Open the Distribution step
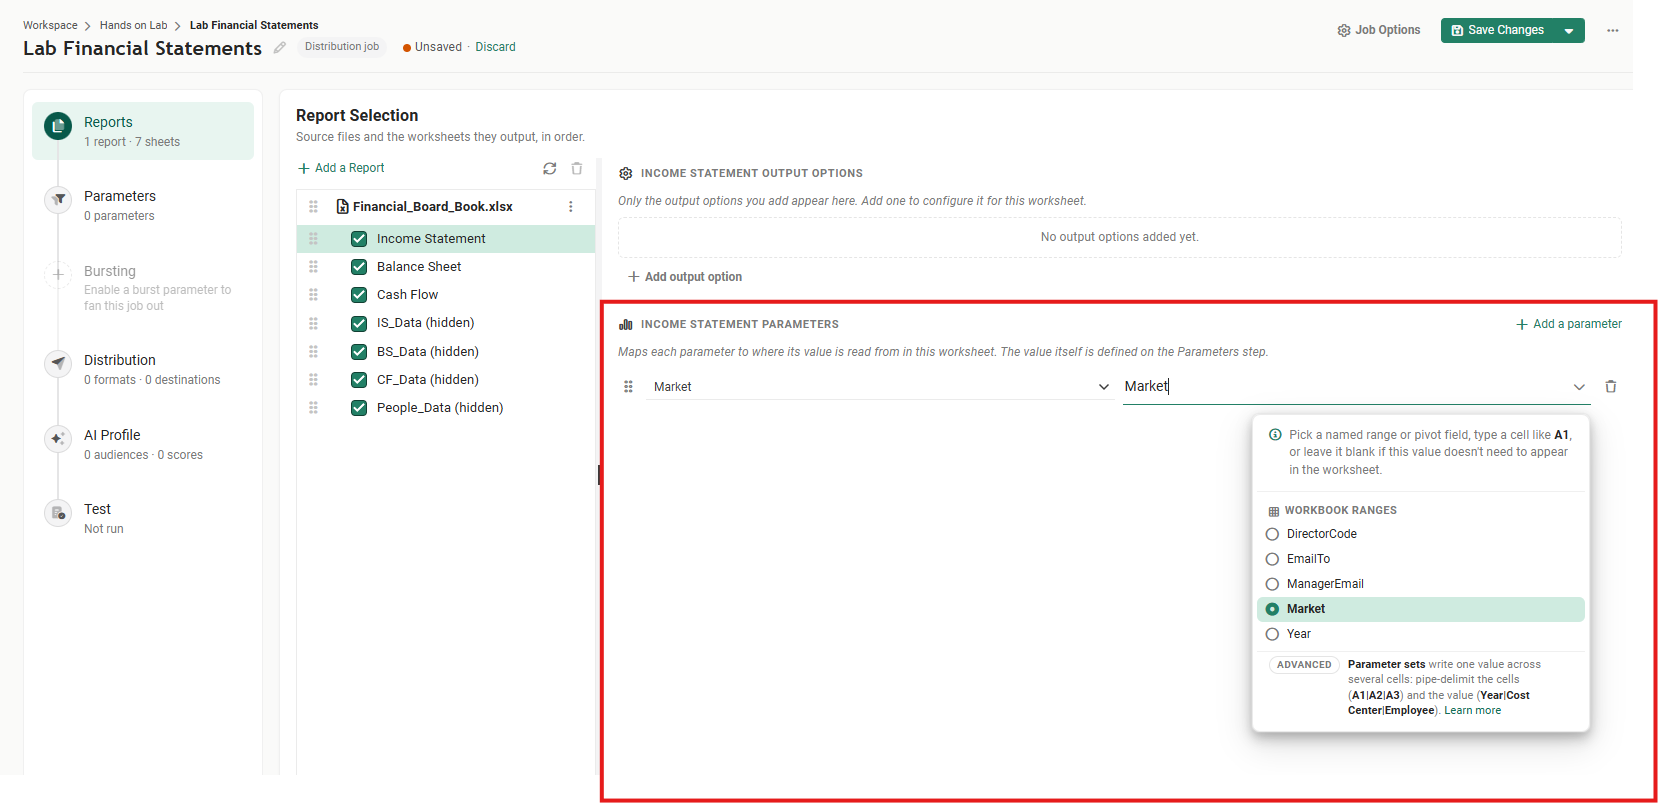Image resolution: width=1658 pixels, height=803 pixels. click(x=143, y=369)
